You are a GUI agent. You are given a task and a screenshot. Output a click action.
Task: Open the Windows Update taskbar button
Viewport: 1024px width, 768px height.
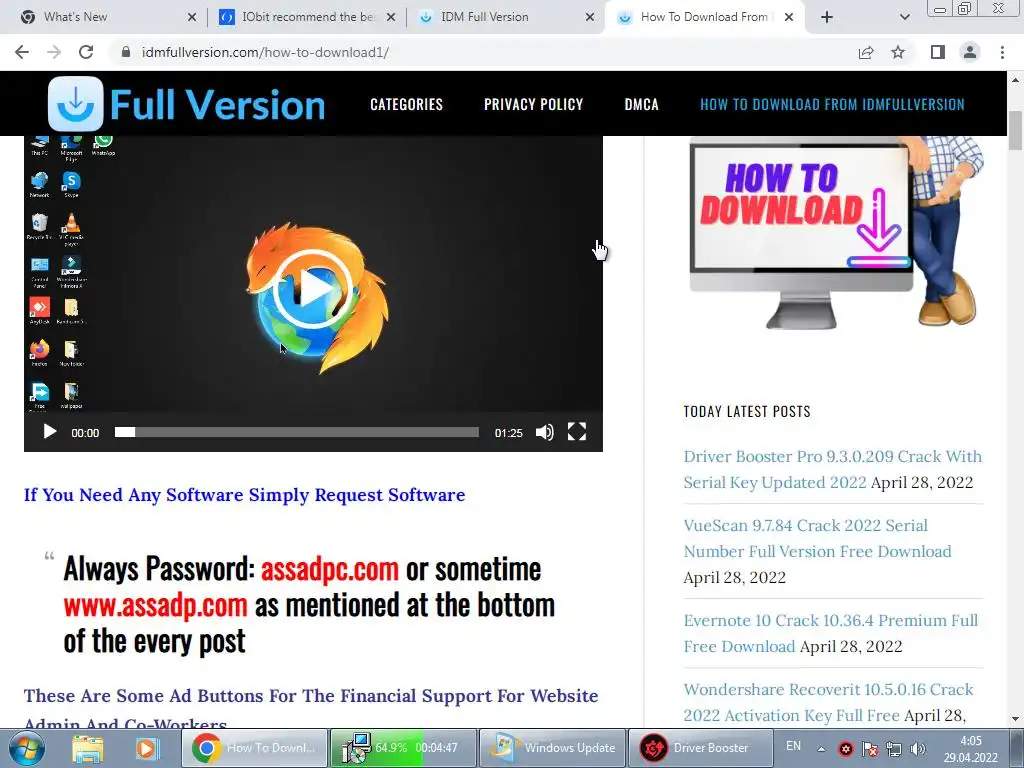552,748
